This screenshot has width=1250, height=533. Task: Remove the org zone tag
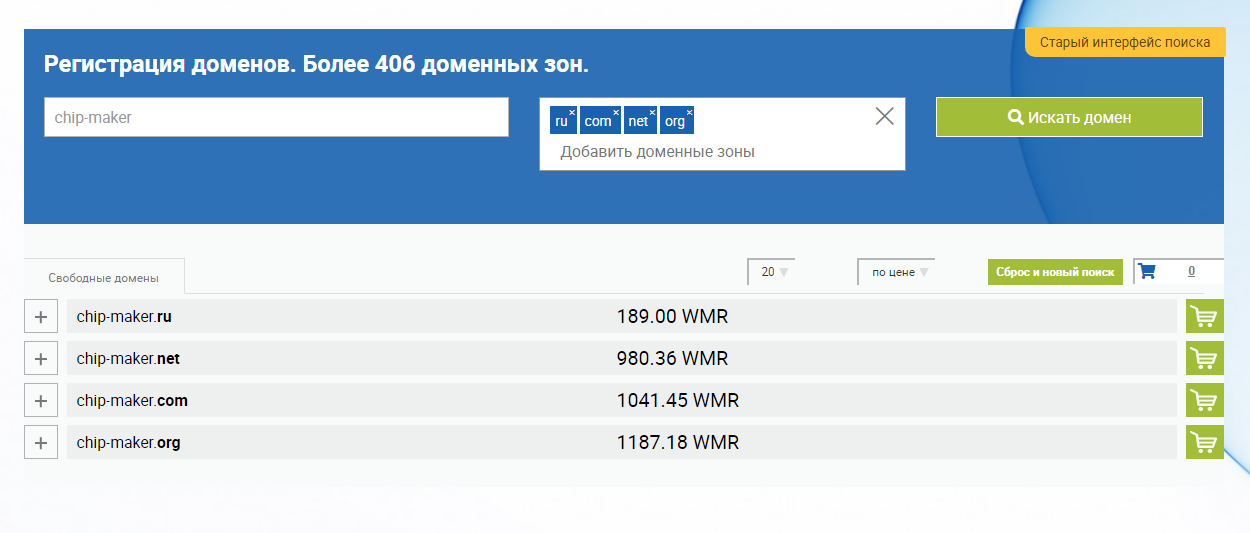(689, 111)
